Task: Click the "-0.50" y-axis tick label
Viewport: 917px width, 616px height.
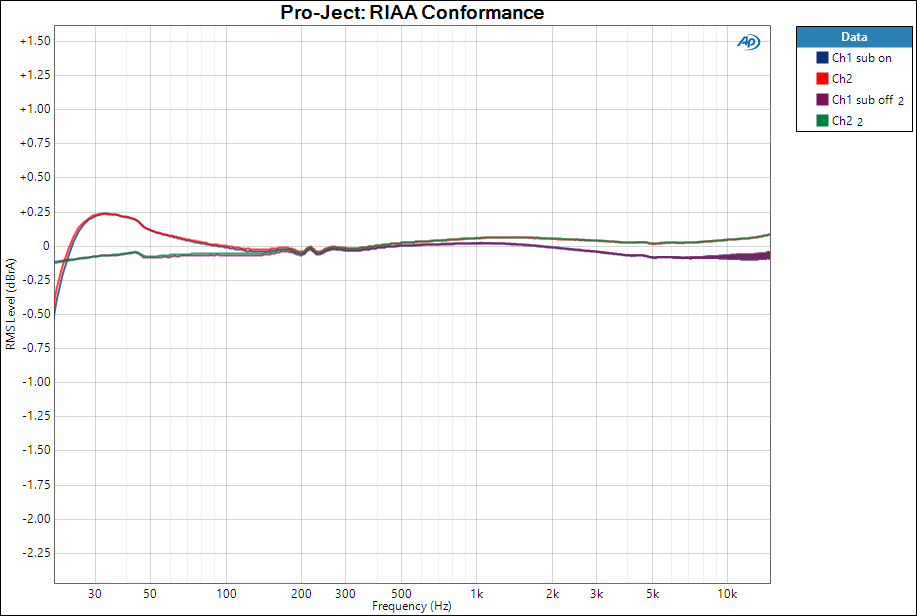Action: click(x=36, y=314)
